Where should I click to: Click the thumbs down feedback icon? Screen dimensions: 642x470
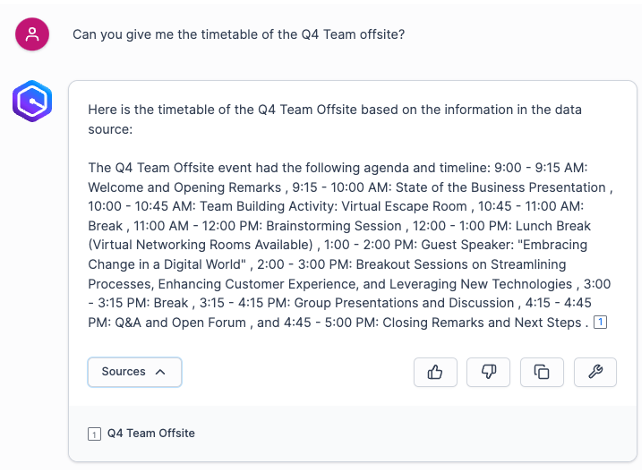tap(489, 372)
